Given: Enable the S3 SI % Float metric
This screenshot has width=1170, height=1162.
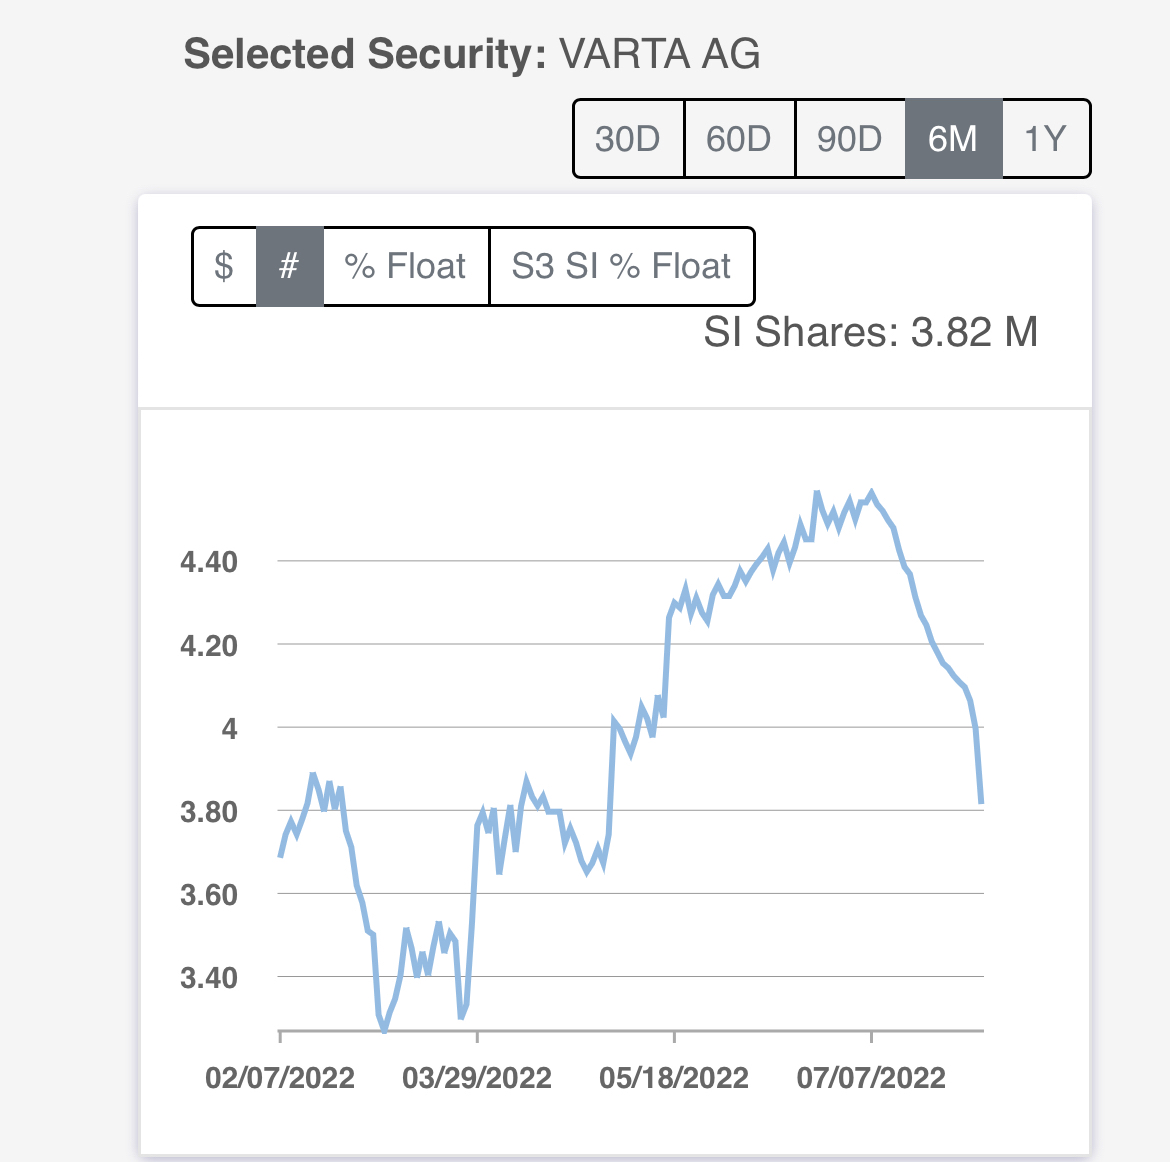Looking at the screenshot, I should coord(621,266).
